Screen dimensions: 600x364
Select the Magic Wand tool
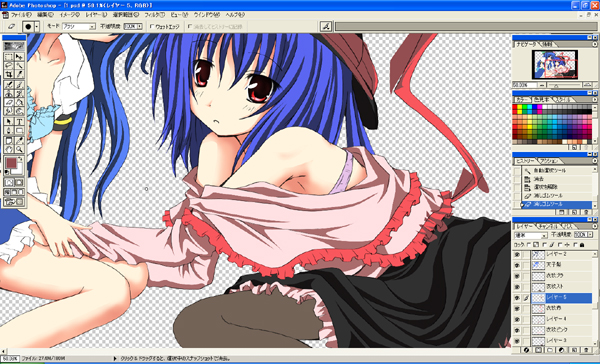(19, 65)
